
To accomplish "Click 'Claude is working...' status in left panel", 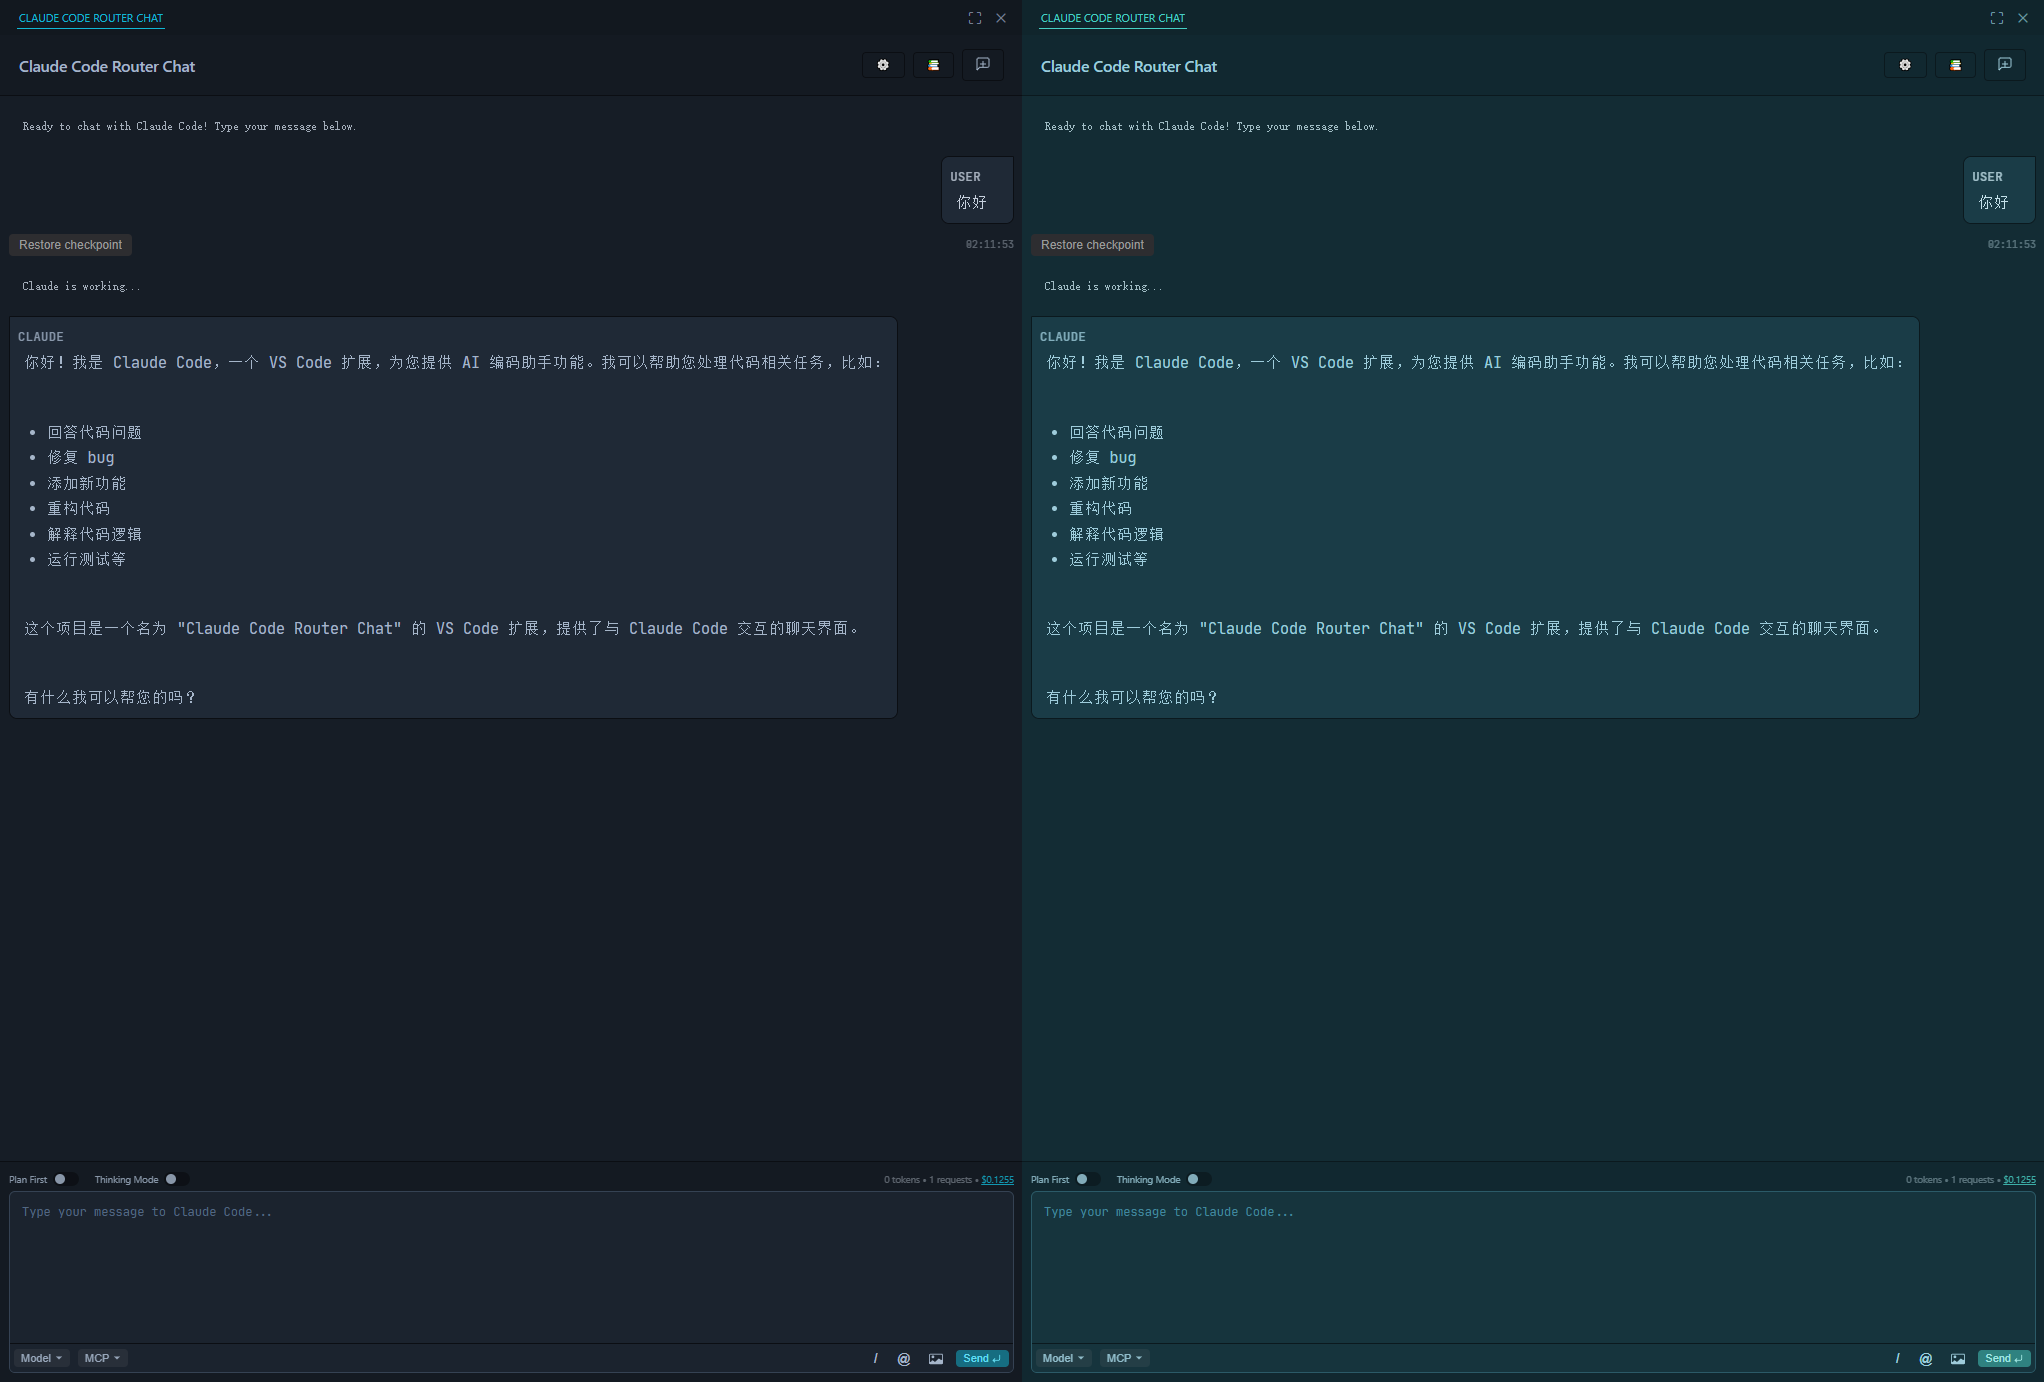I will [81, 286].
